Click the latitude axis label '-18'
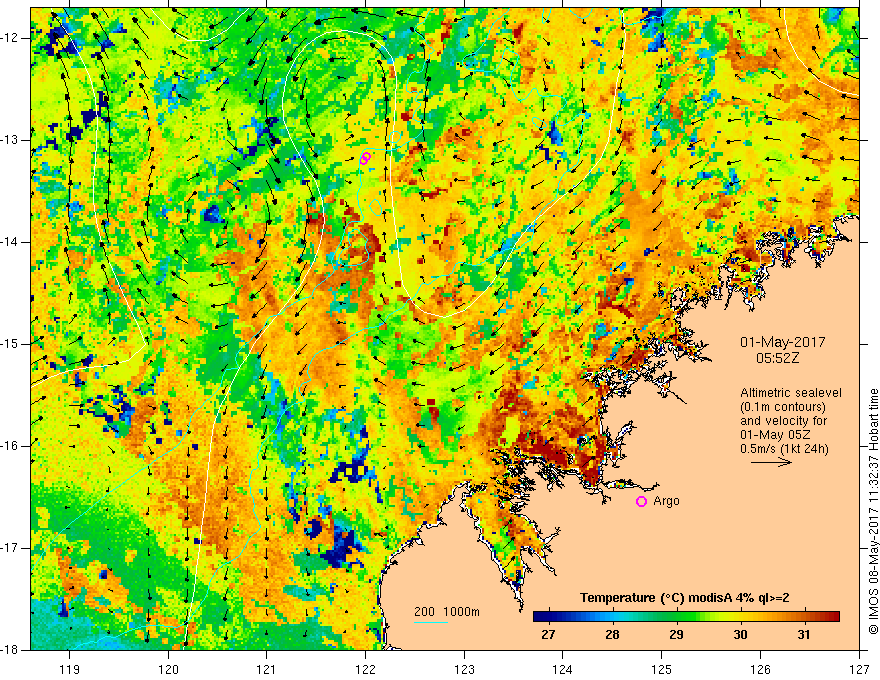This screenshot has width=880, height=680. pos(10,650)
